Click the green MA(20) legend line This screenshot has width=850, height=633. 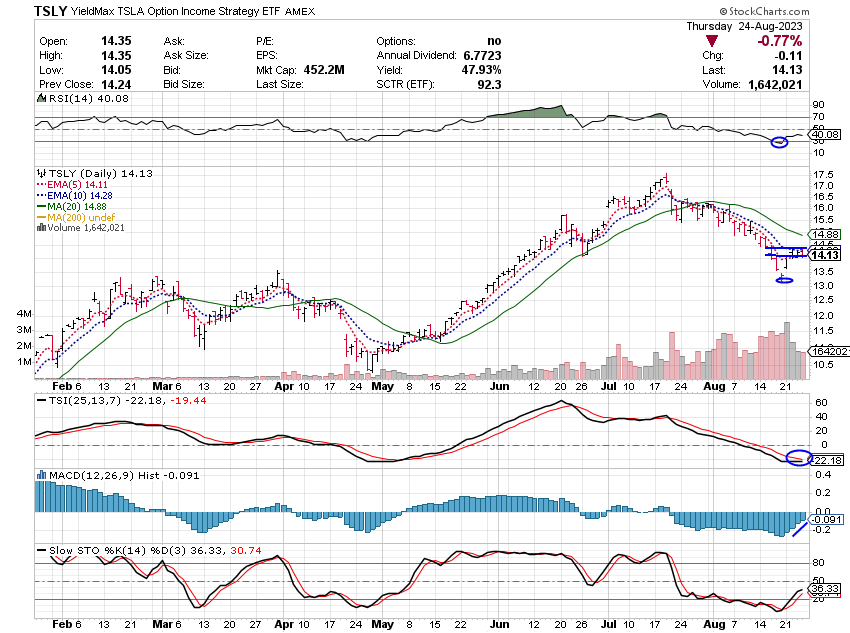42,206
